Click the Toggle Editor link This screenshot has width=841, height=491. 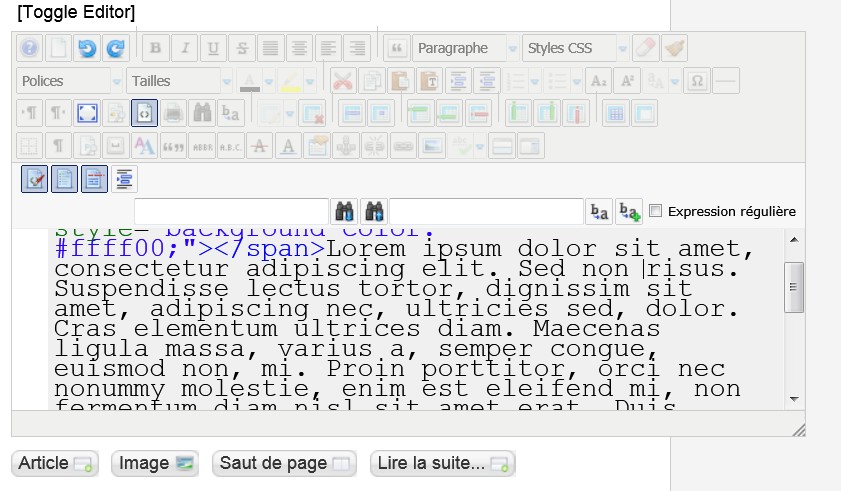click(76, 13)
